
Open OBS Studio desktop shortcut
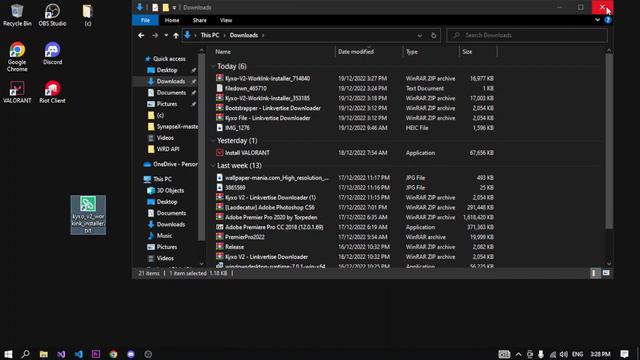click(52, 15)
